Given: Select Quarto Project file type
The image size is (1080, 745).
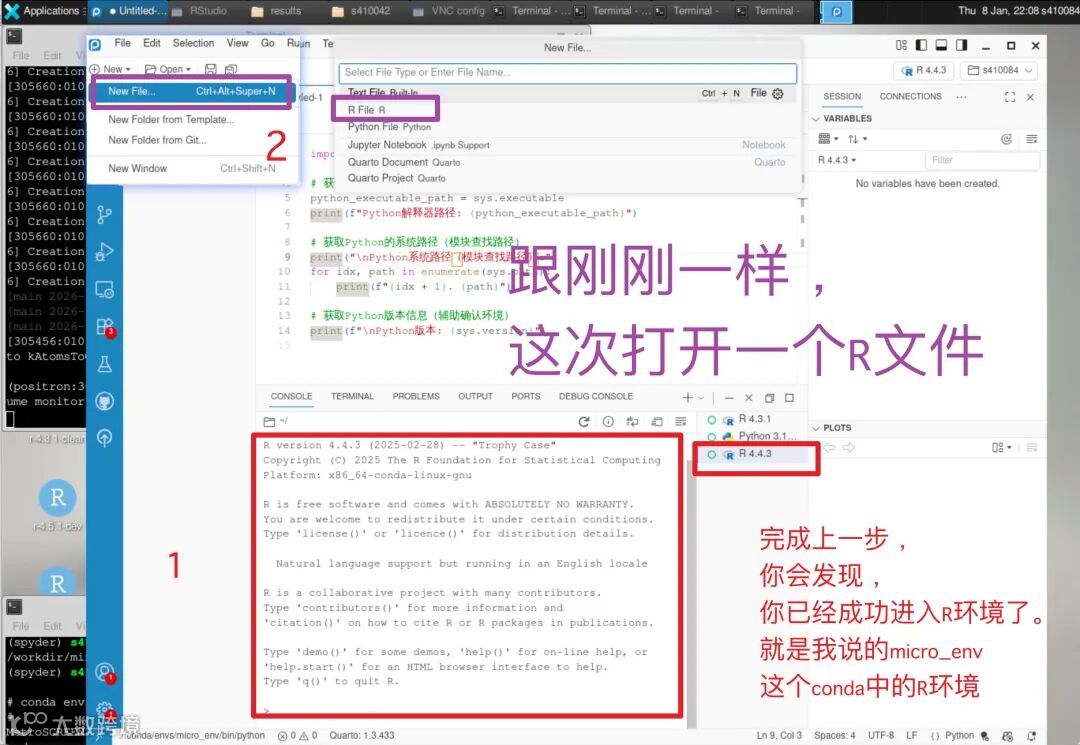Looking at the screenshot, I should 568,178.
